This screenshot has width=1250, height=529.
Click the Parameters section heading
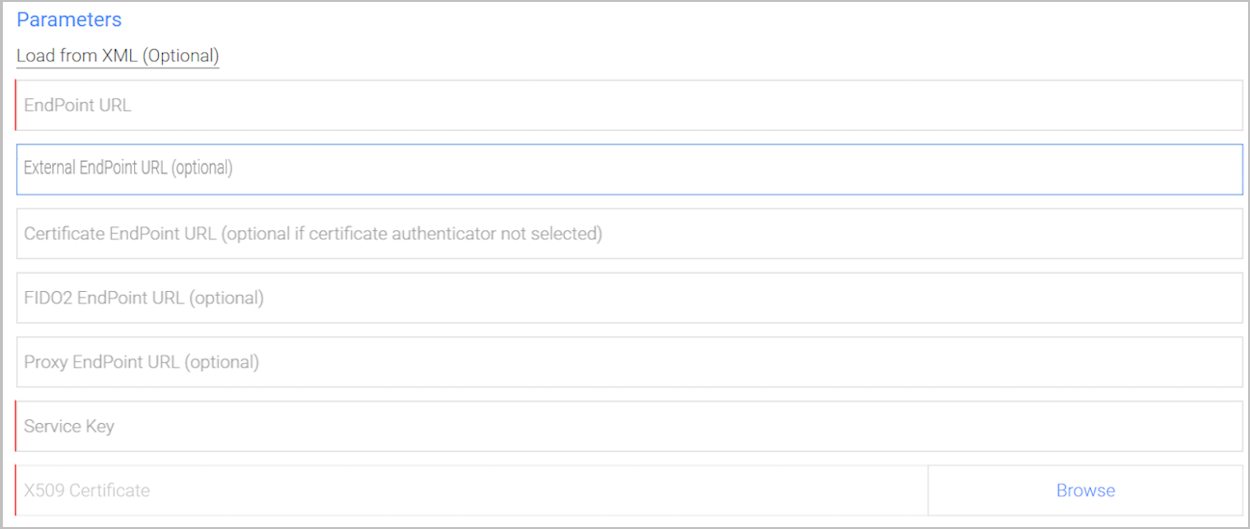[69, 20]
